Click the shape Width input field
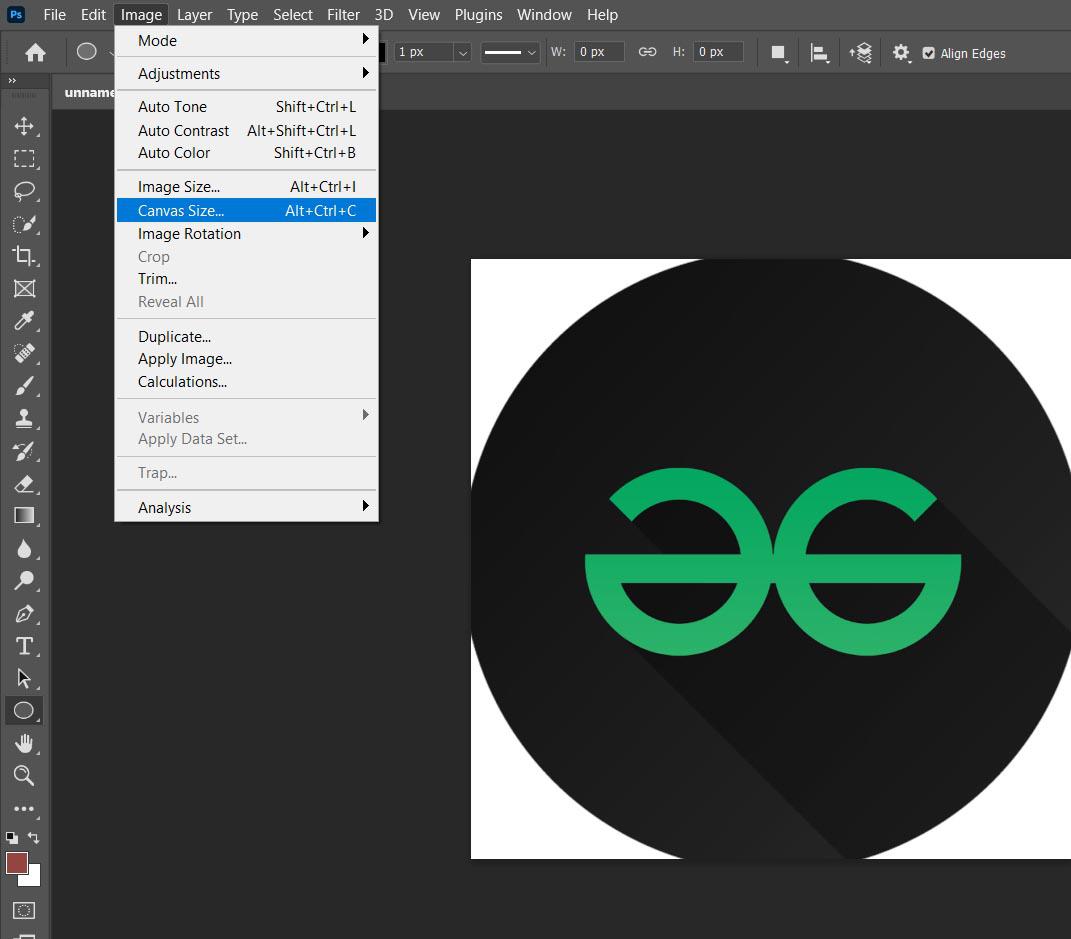 click(597, 52)
